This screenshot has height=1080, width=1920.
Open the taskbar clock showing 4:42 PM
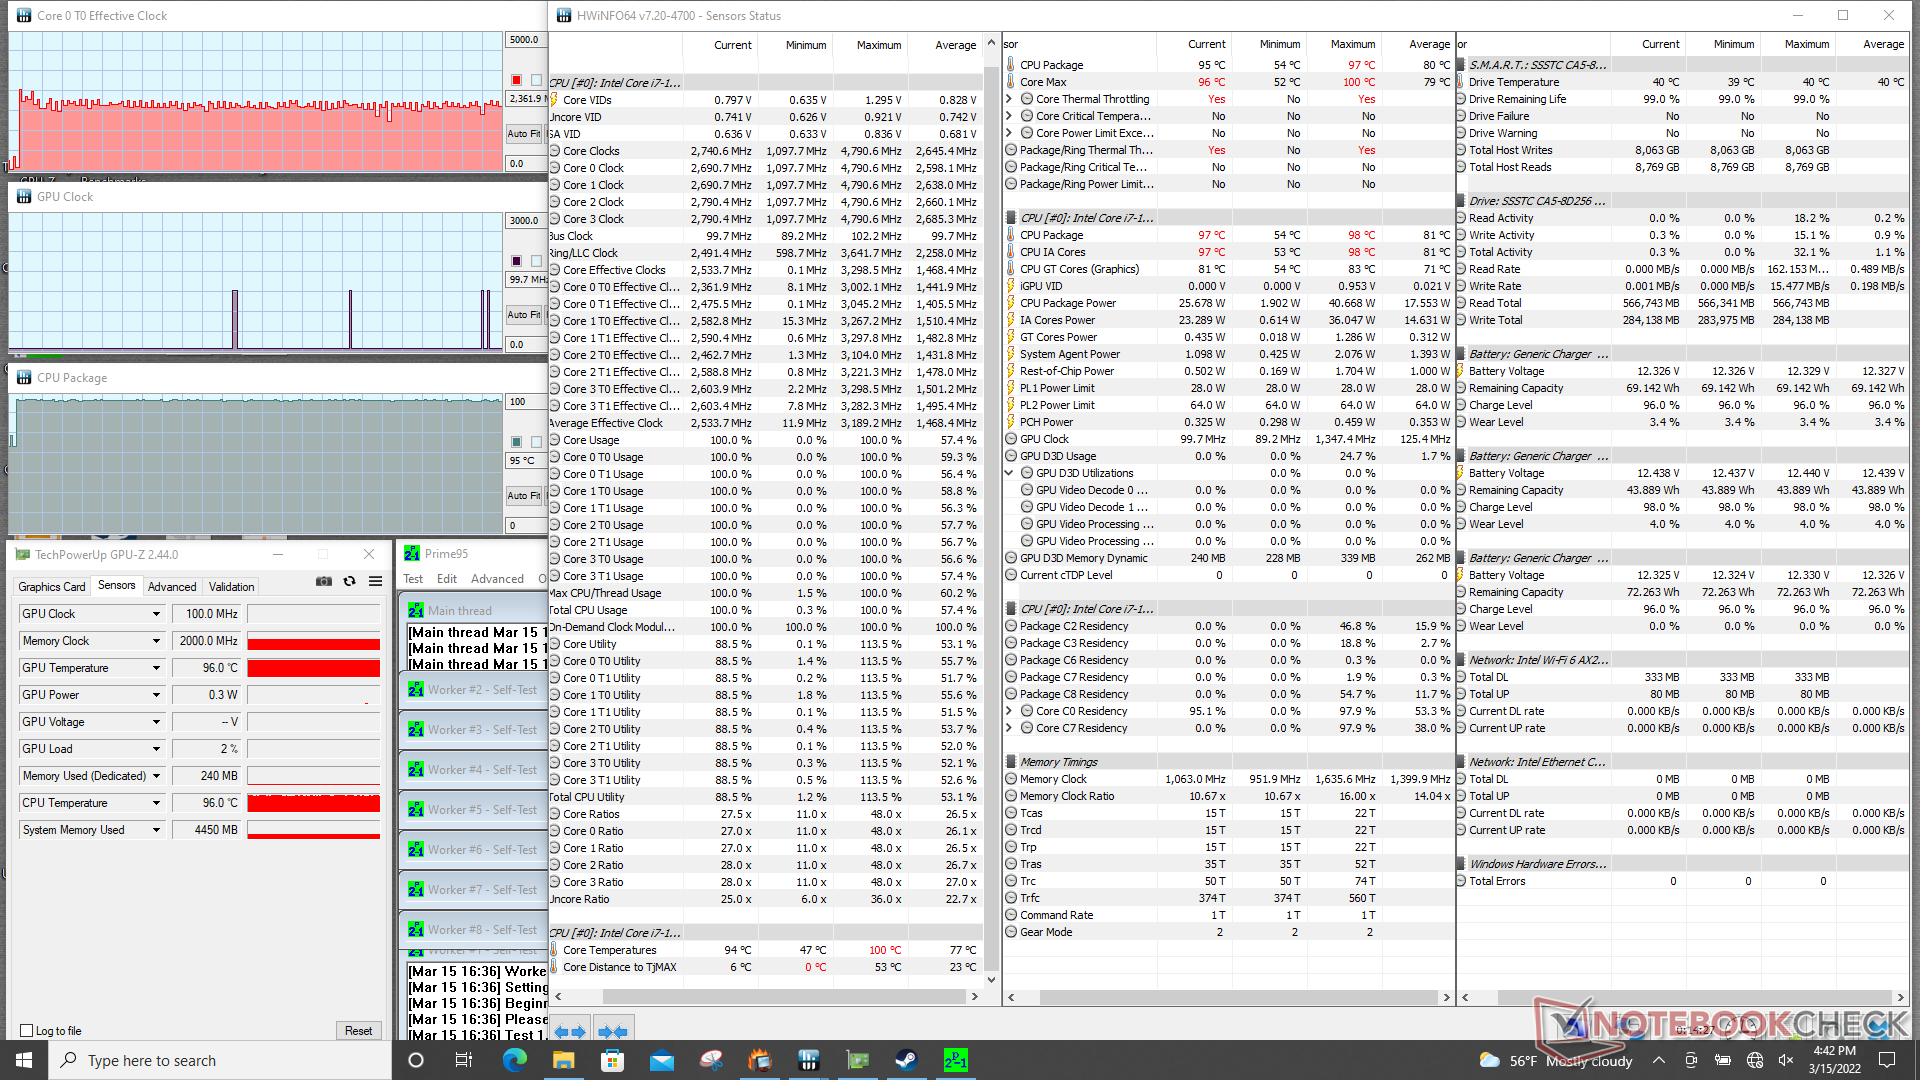pos(1834,1060)
